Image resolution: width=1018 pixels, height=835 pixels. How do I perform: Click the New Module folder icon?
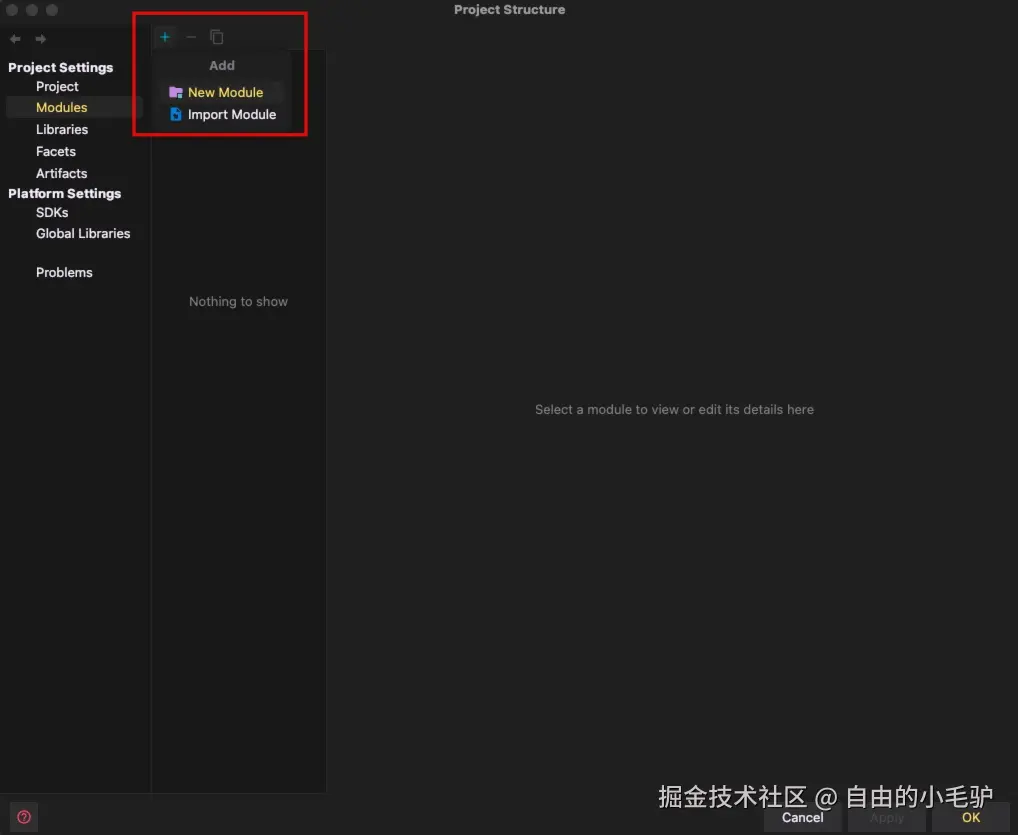point(175,92)
